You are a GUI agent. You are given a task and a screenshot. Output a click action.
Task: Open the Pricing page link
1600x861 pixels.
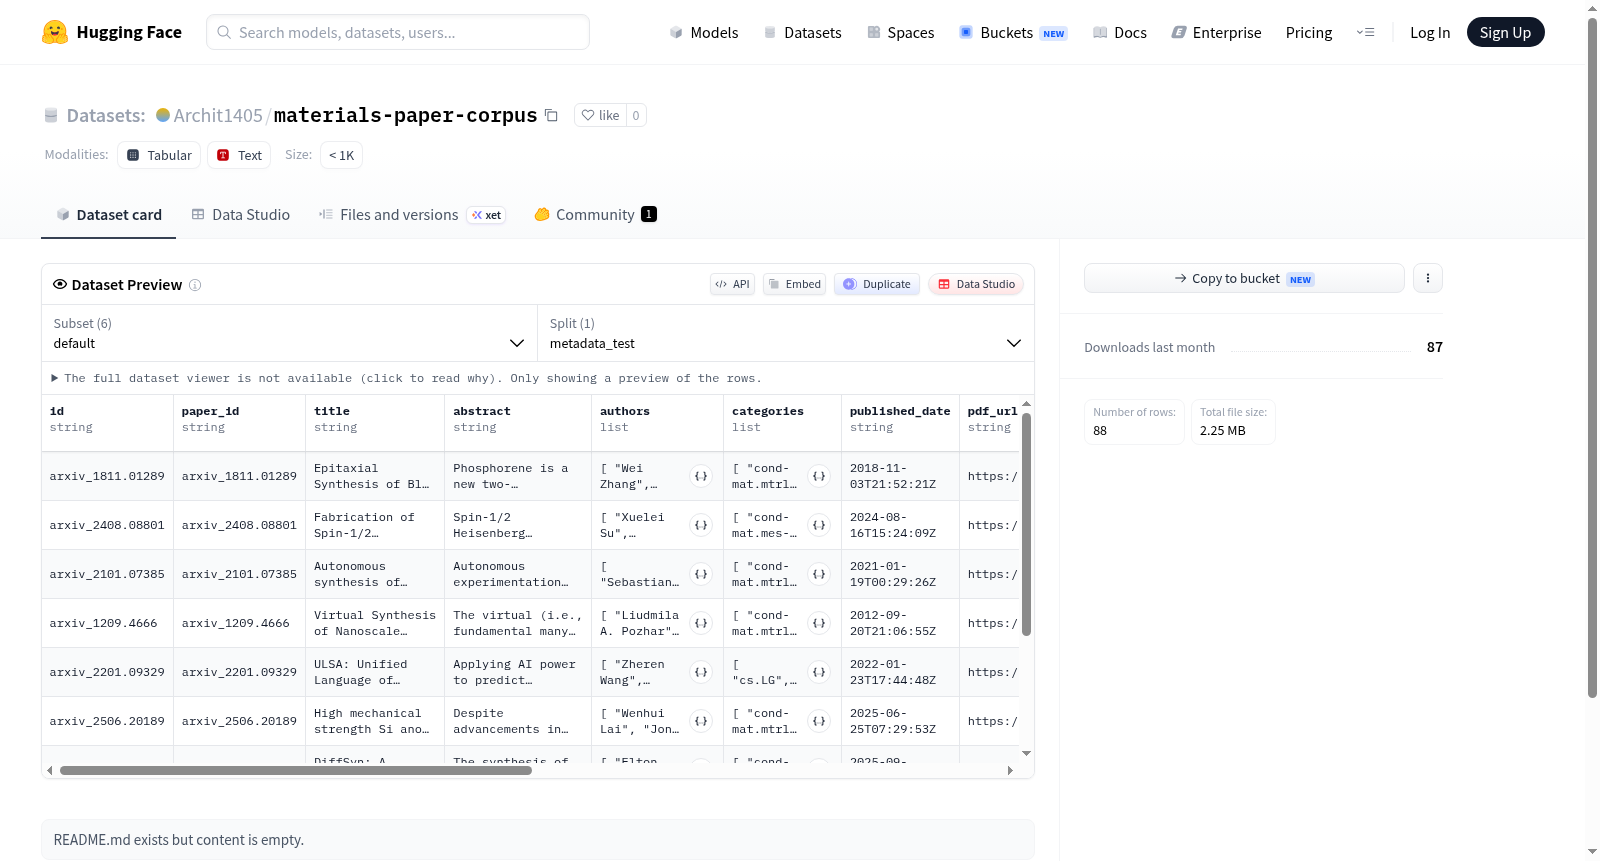point(1309,32)
